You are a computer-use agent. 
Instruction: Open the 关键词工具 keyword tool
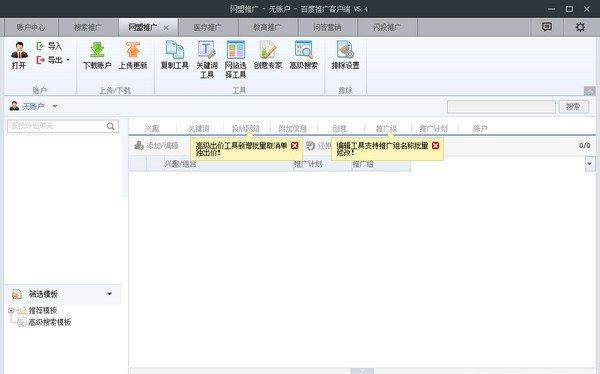[207, 50]
